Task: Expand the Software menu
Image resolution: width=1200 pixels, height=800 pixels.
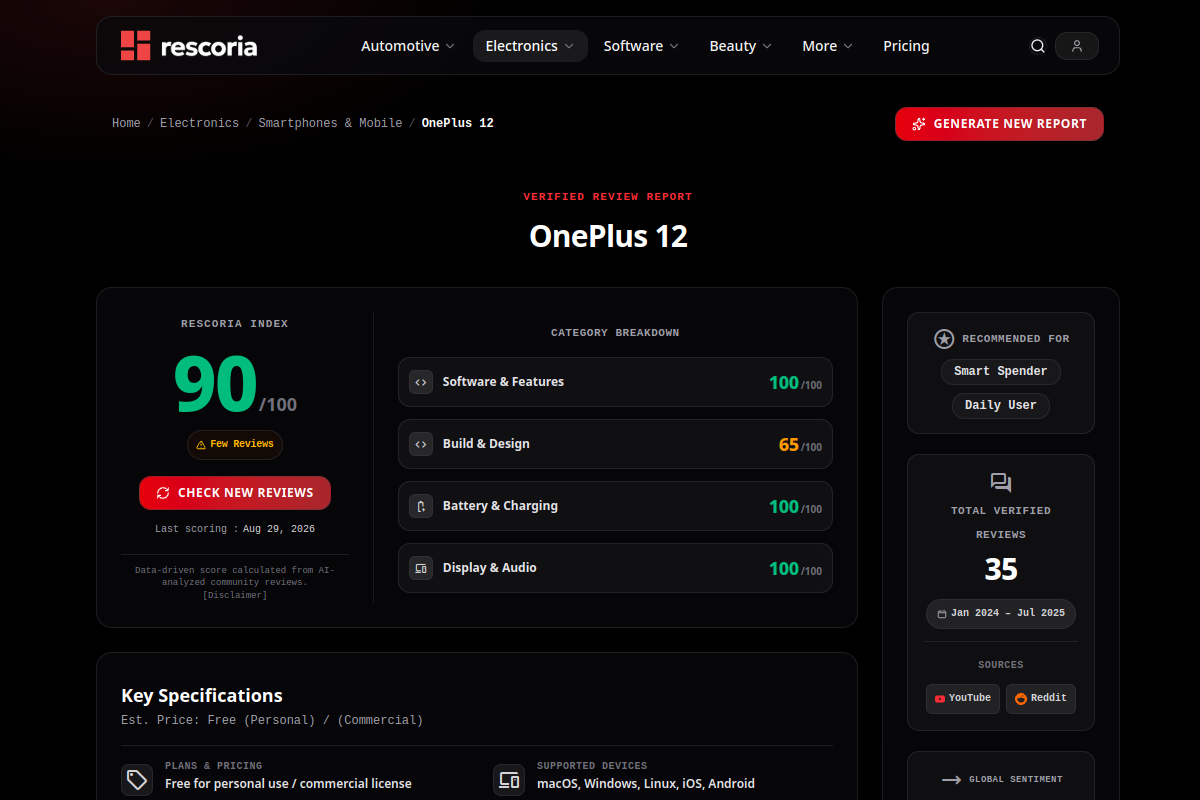Action: [641, 46]
